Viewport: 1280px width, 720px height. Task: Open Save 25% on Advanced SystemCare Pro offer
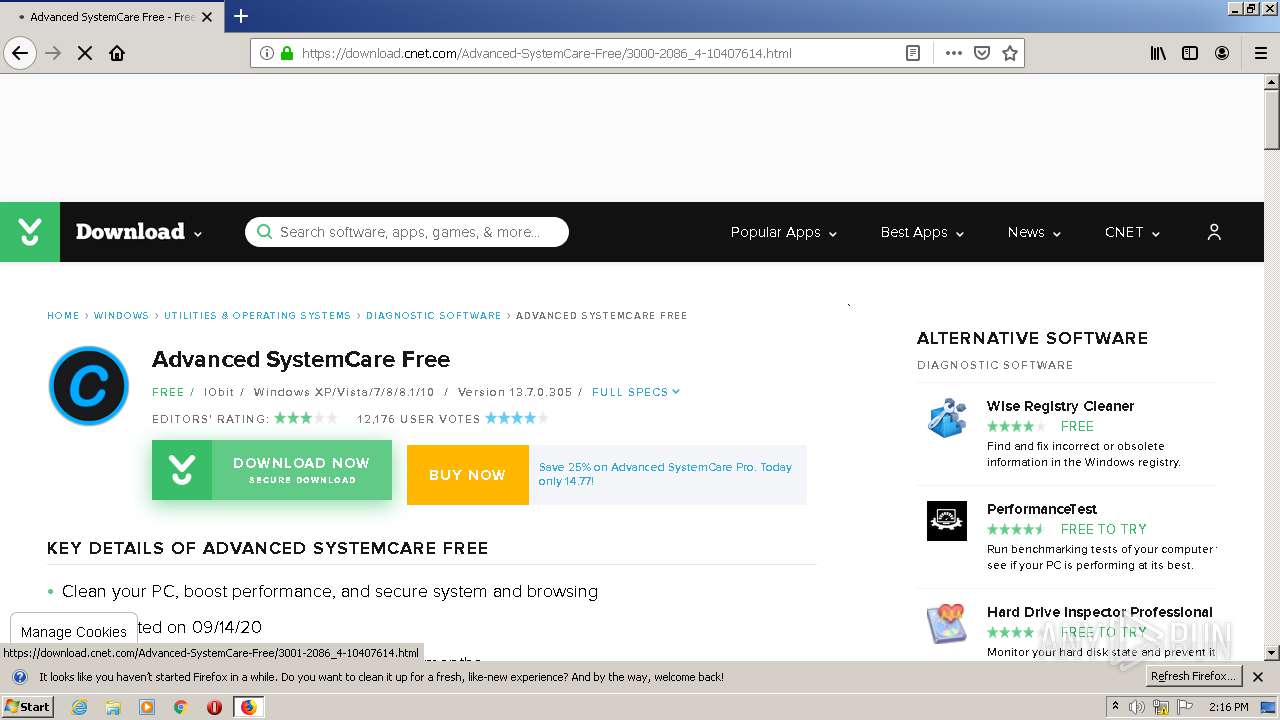[x=666, y=474]
